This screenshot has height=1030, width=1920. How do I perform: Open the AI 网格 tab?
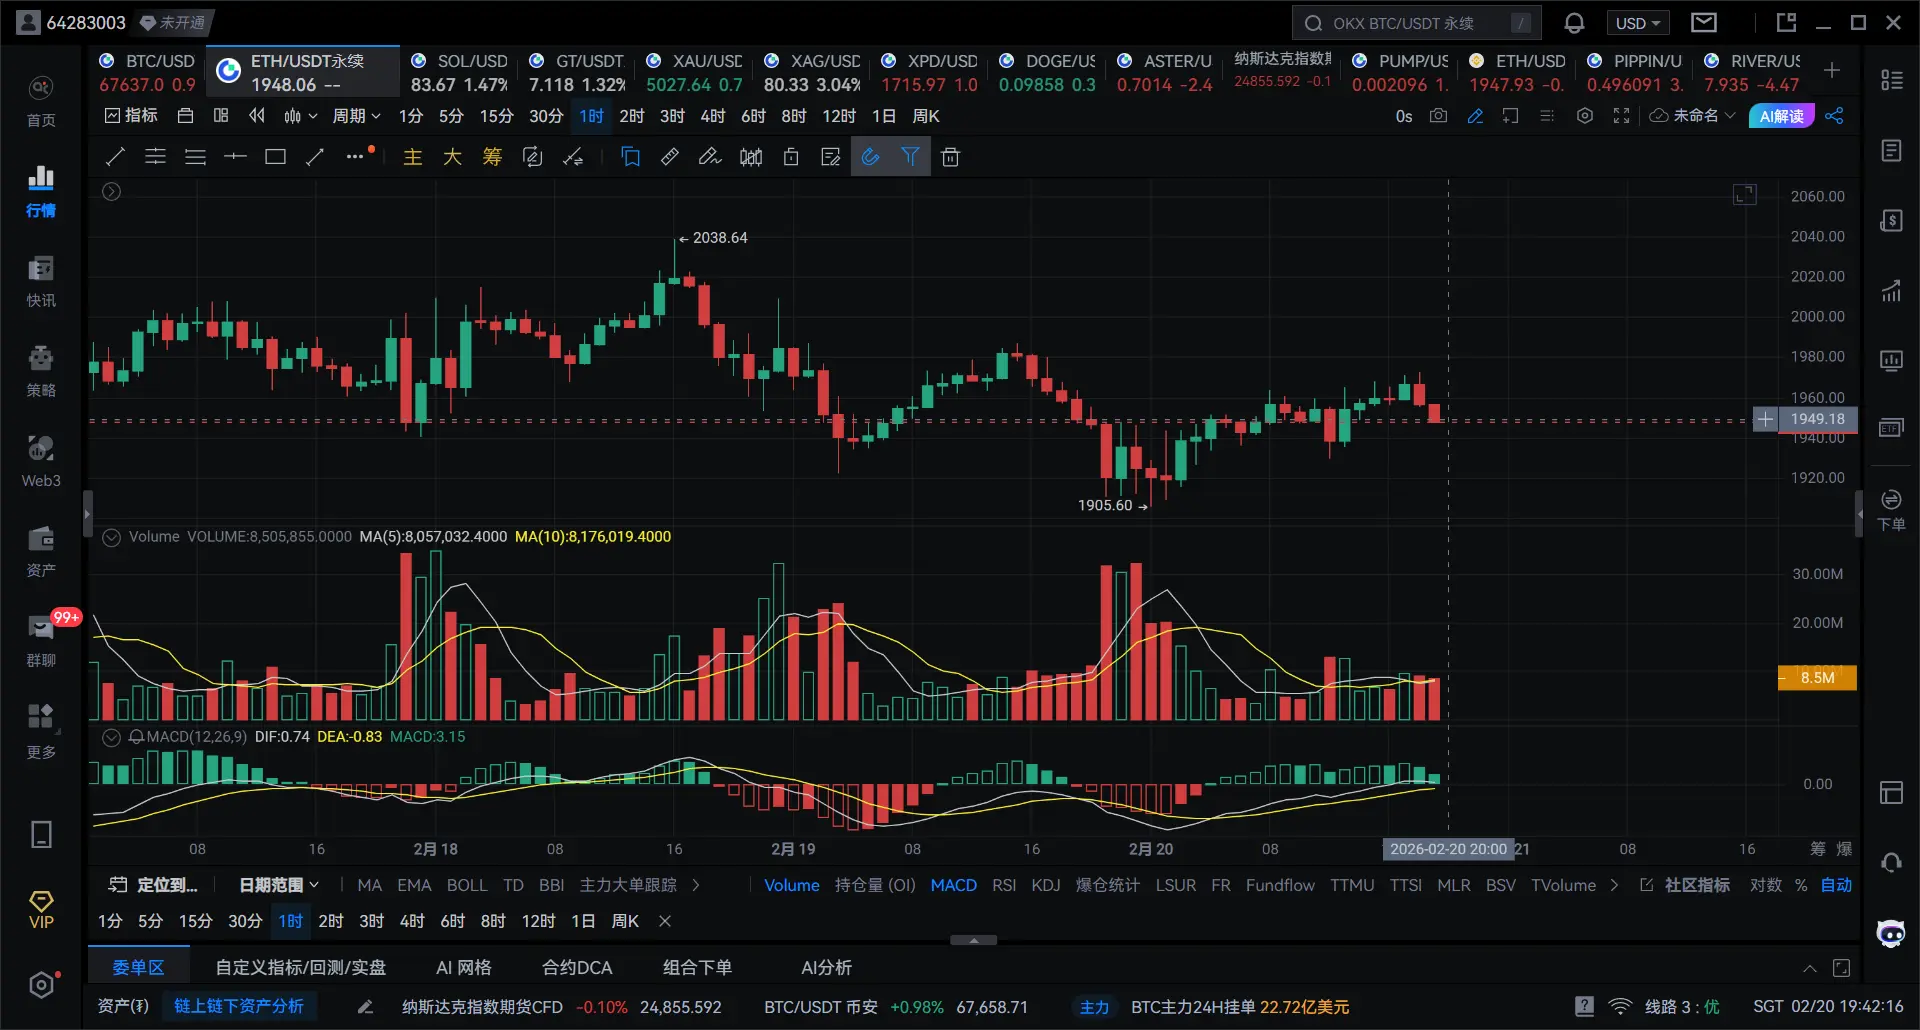[464, 967]
